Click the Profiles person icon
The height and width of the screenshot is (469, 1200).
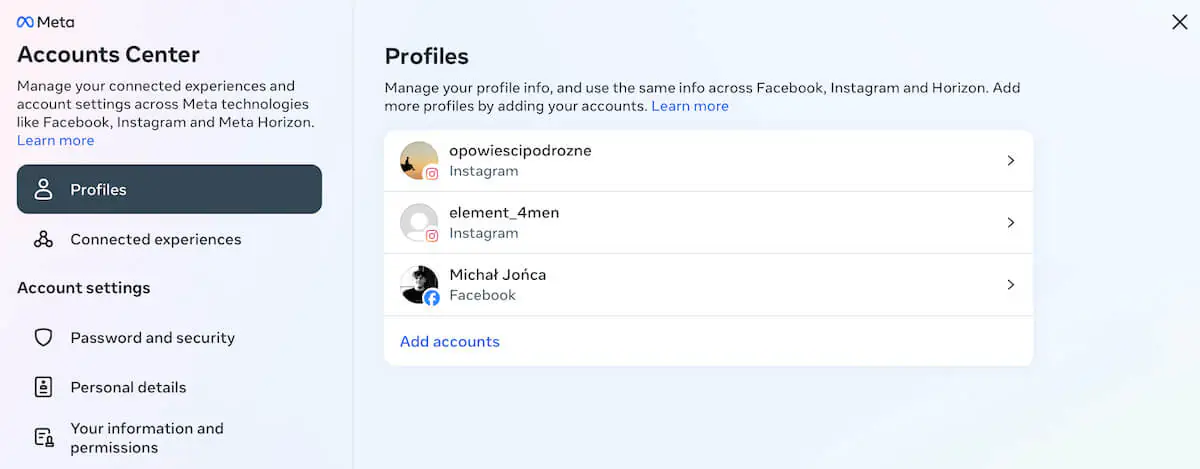click(x=43, y=190)
